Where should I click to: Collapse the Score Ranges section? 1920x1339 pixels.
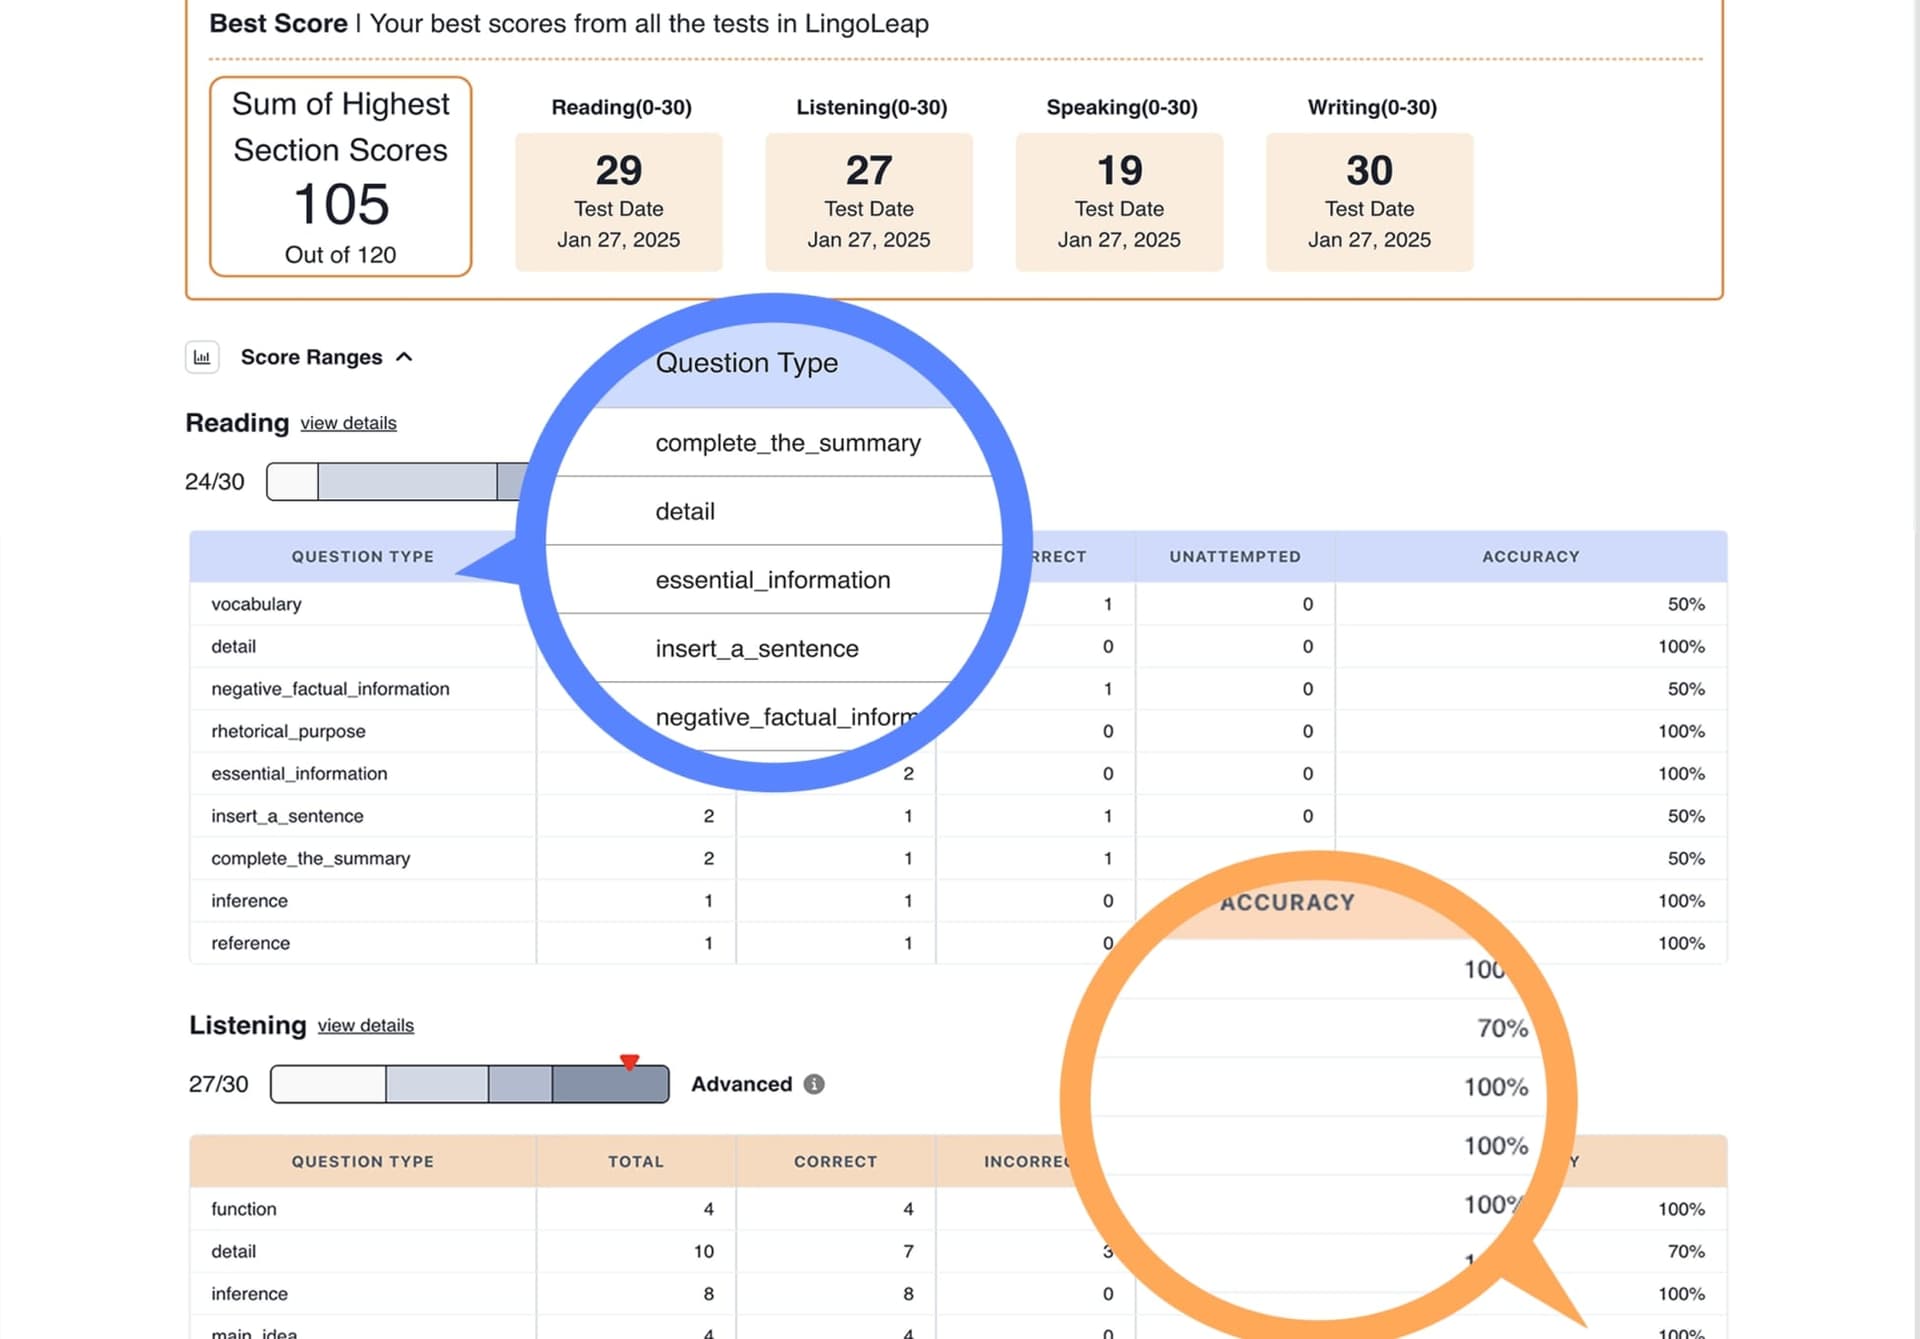pos(406,357)
